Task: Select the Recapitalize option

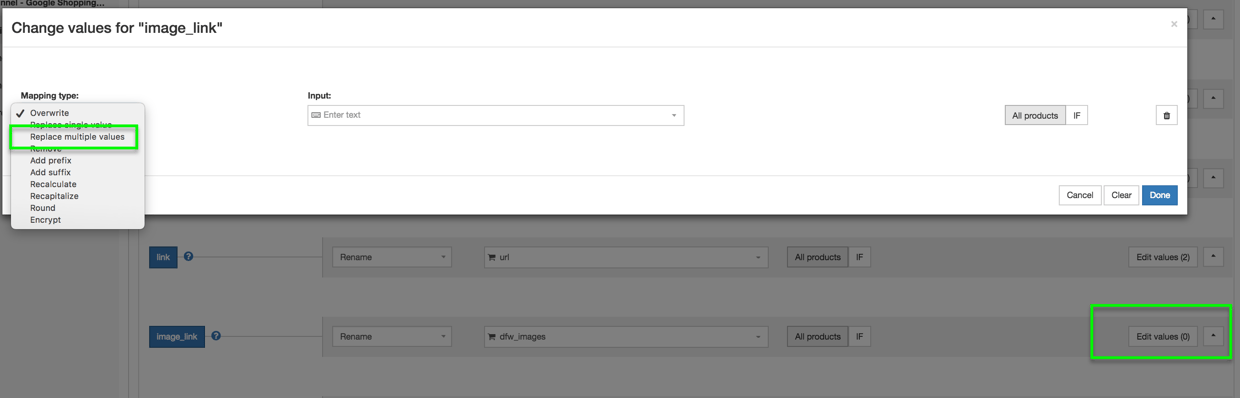Action: point(54,196)
